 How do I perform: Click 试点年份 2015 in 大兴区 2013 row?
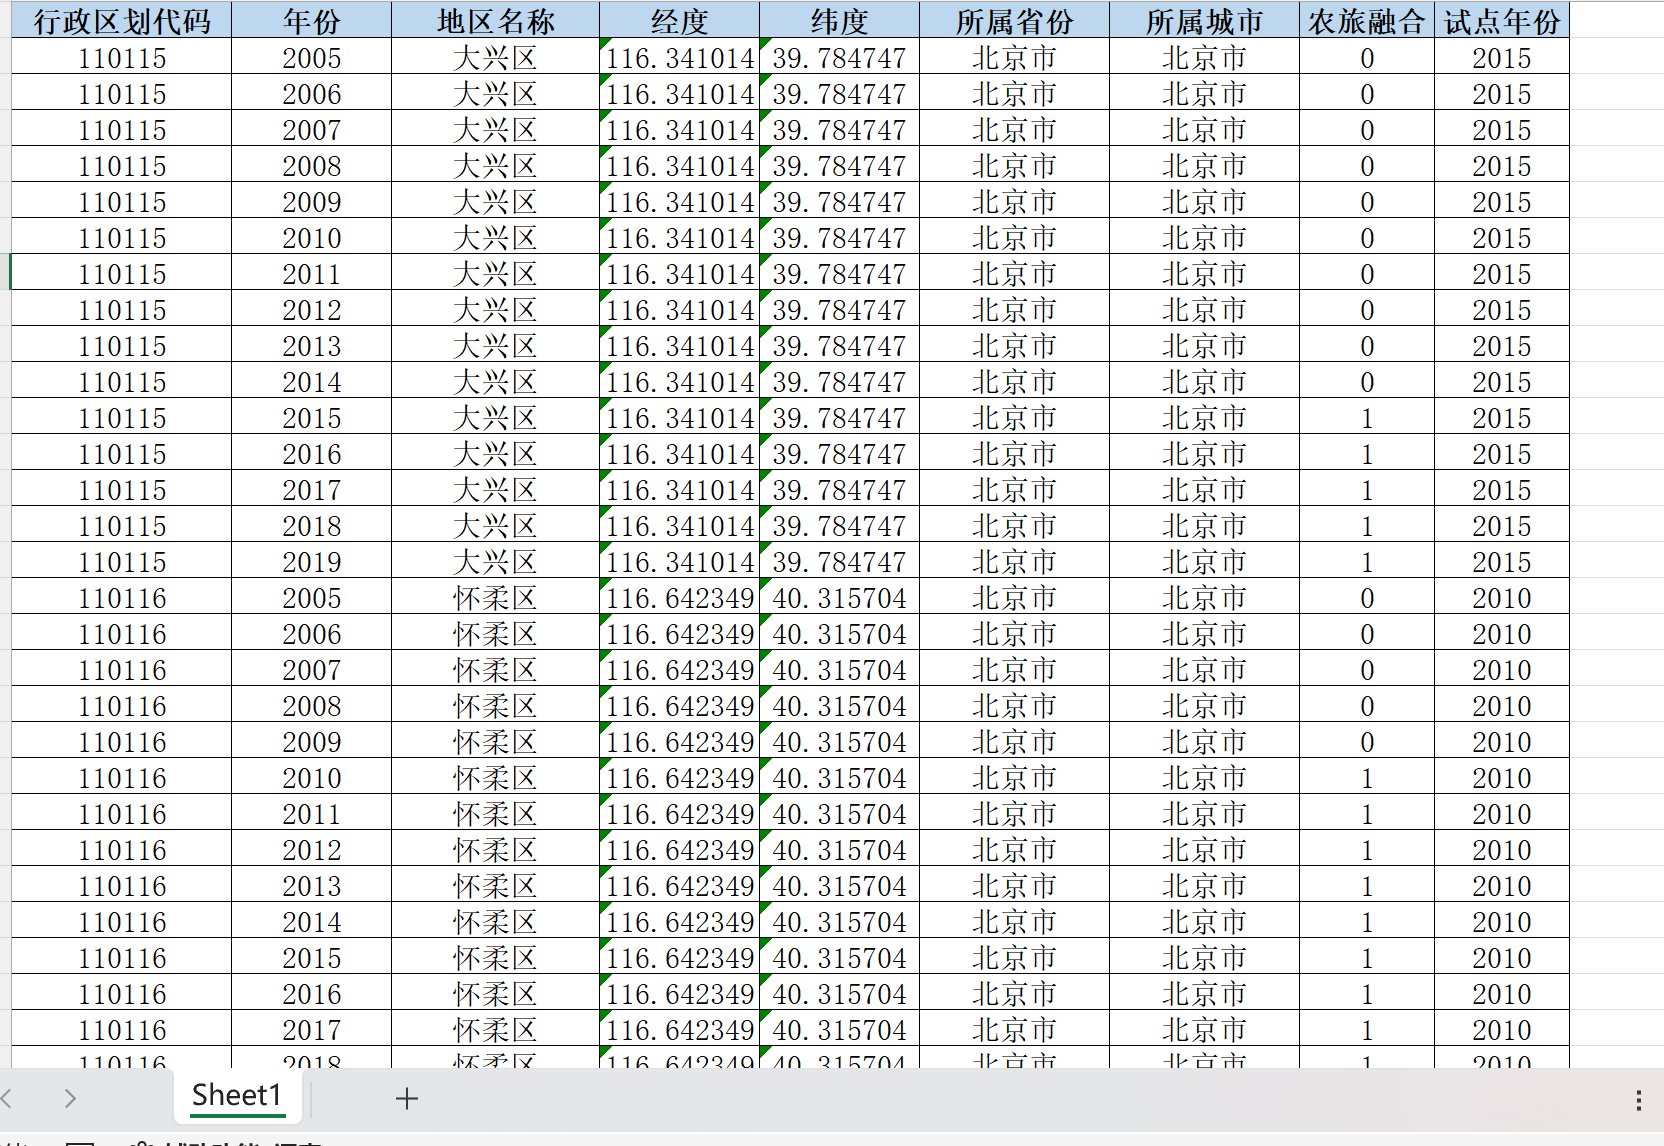(x=1502, y=346)
